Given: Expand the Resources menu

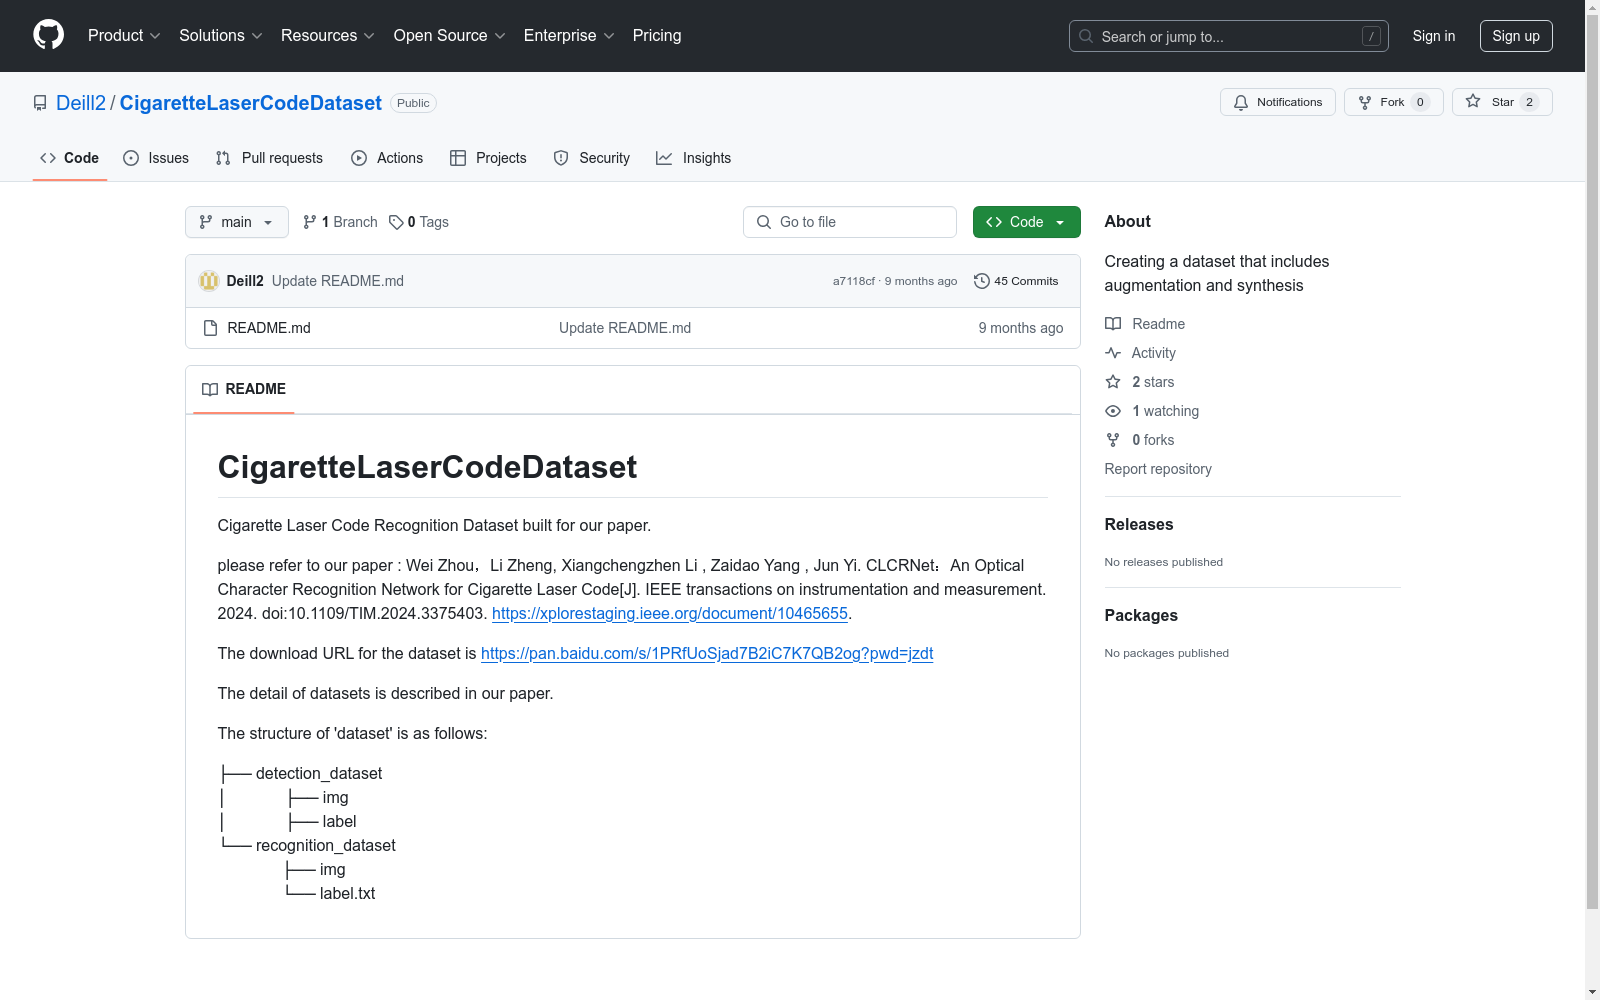Looking at the screenshot, I should 328,36.
